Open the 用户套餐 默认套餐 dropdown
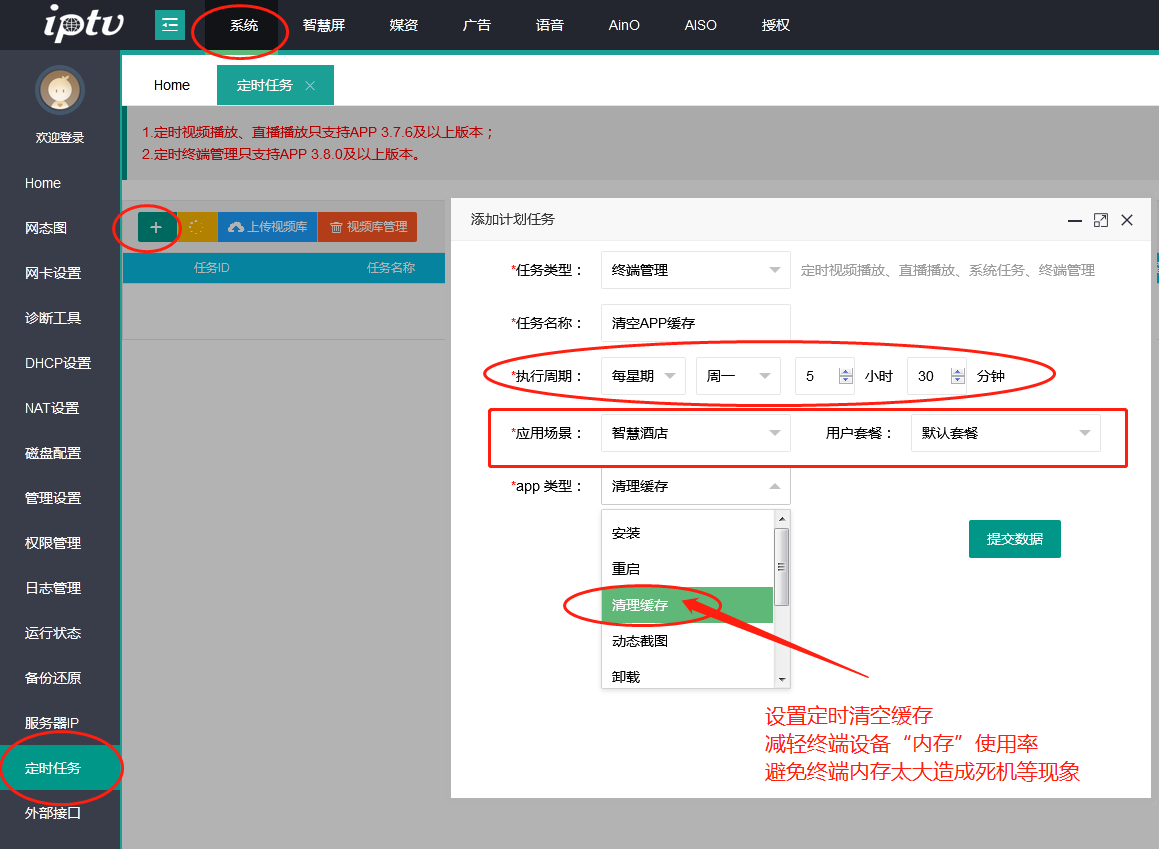1159x849 pixels. 1004,433
